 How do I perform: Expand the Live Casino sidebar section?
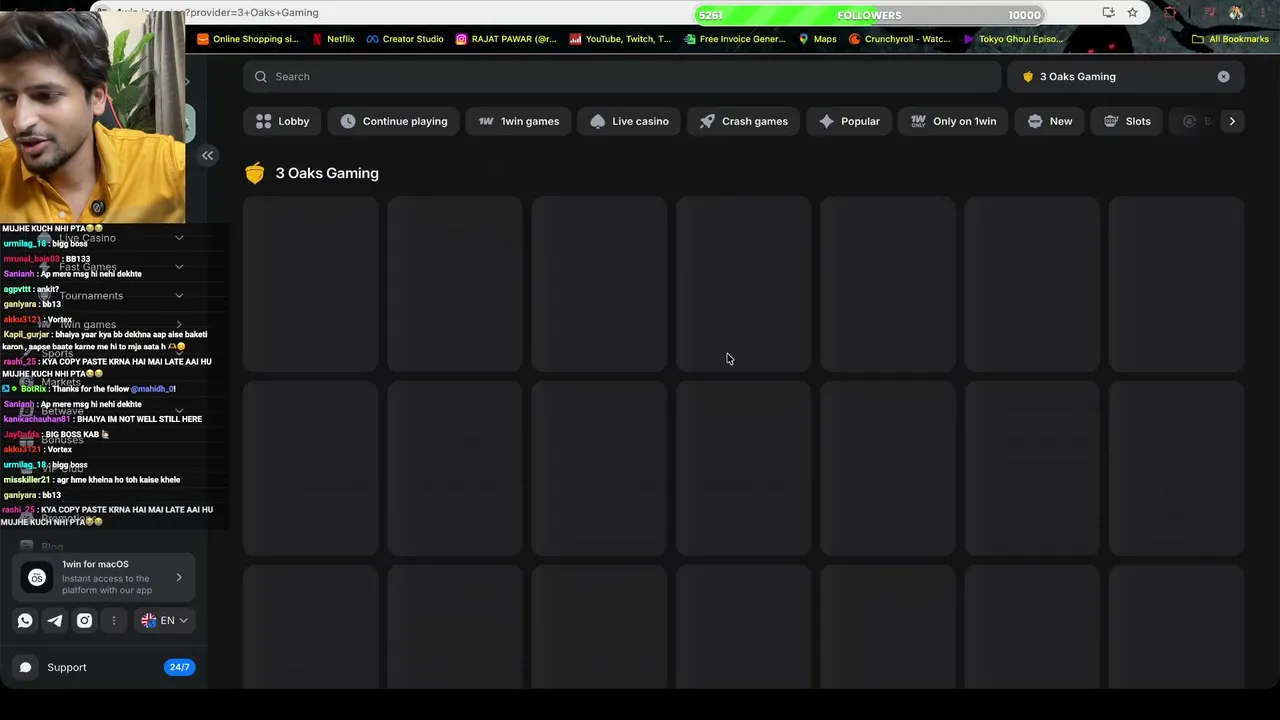179,238
